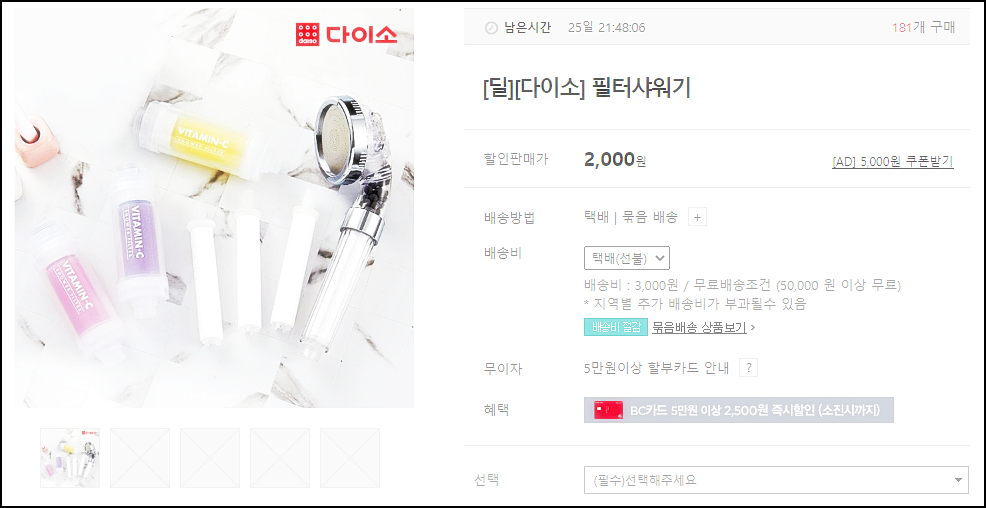Select the fifth empty thumbnail placeholder
The width and height of the screenshot is (986, 508).
point(350,458)
